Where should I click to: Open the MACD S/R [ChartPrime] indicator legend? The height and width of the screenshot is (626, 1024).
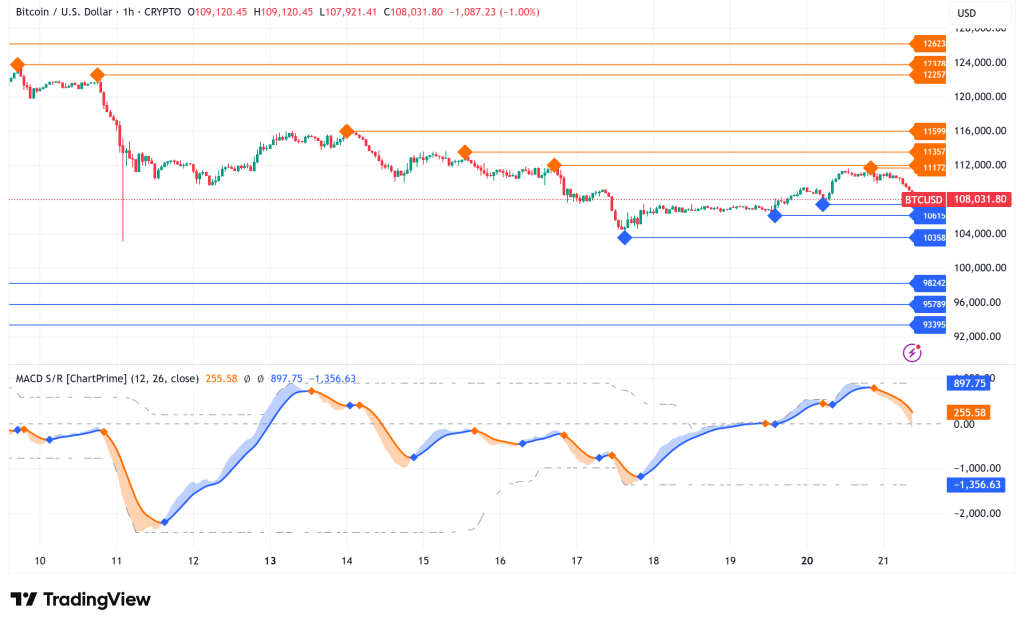coord(76,379)
